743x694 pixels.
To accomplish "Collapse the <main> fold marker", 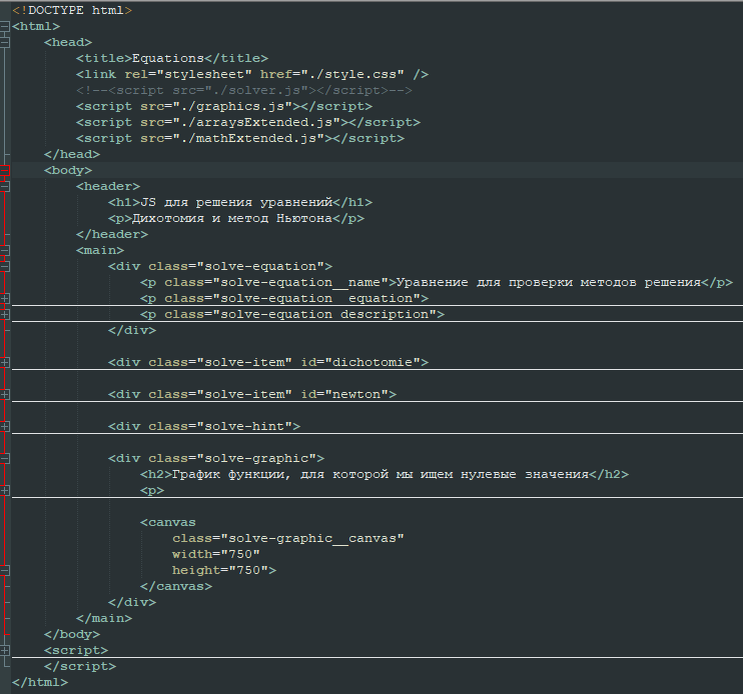I will (x=4, y=251).
